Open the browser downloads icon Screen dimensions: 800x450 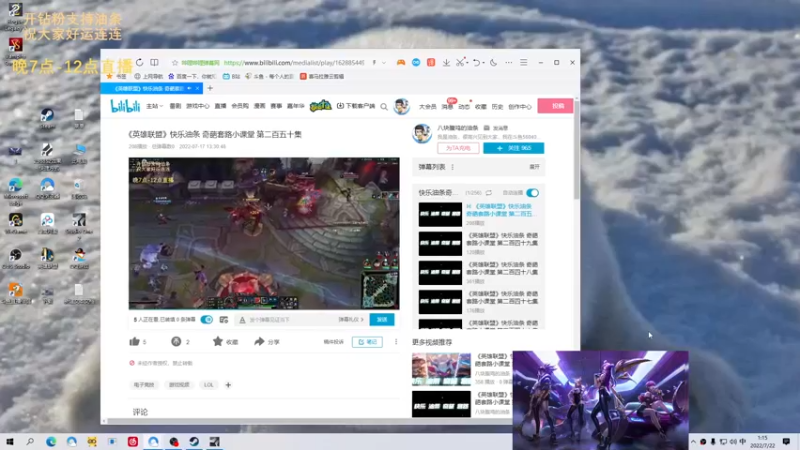446,62
